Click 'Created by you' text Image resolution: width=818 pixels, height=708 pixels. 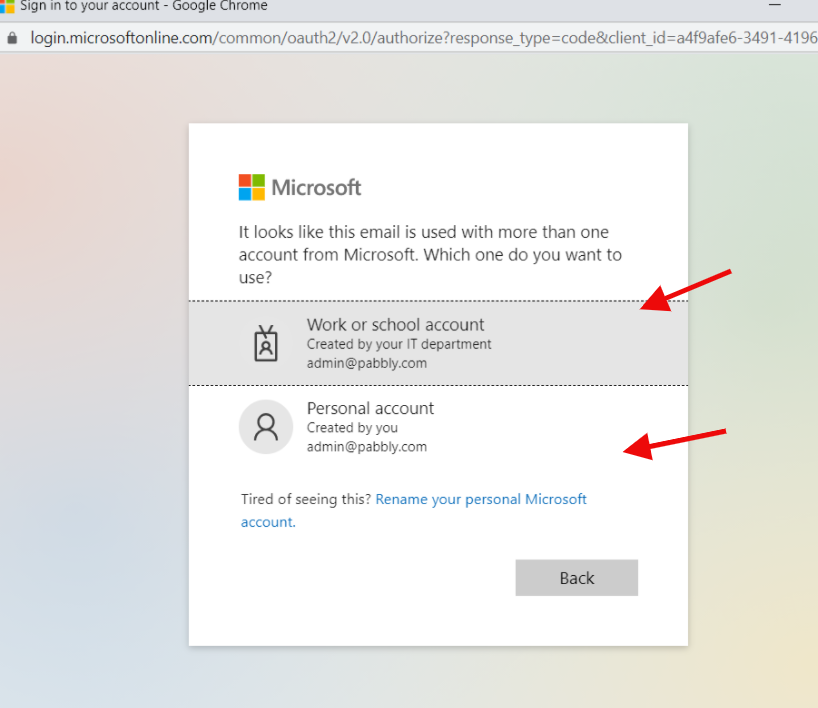click(x=352, y=428)
